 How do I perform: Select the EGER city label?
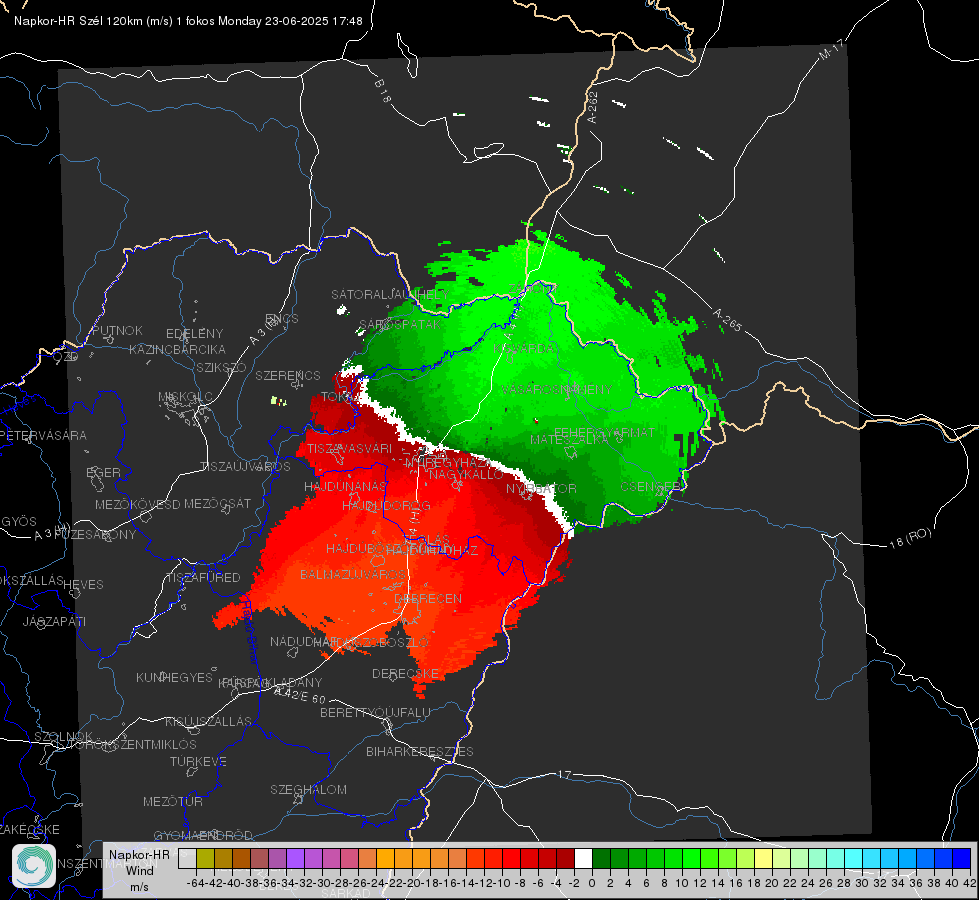click(104, 473)
